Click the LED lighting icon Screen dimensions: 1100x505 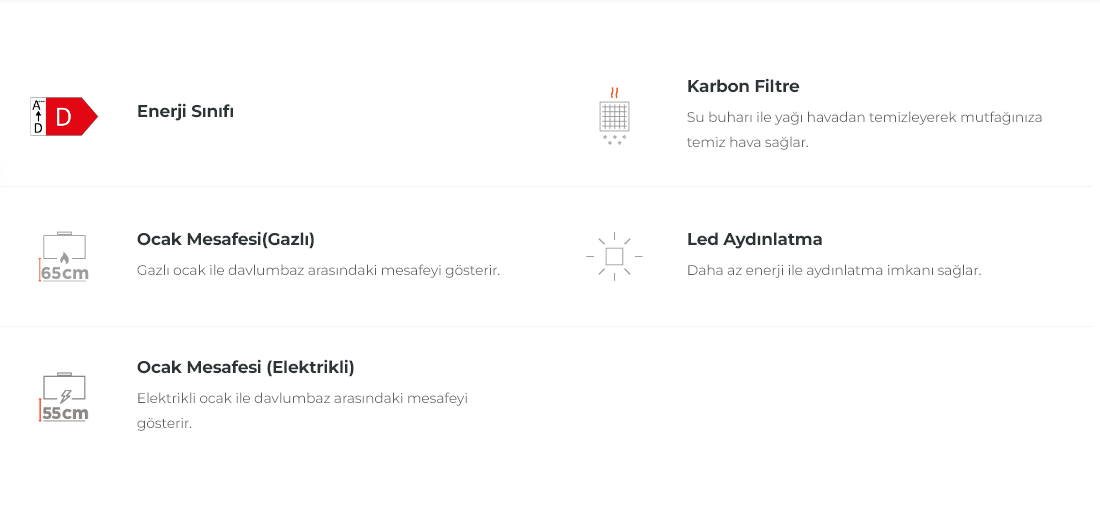point(614,257)
